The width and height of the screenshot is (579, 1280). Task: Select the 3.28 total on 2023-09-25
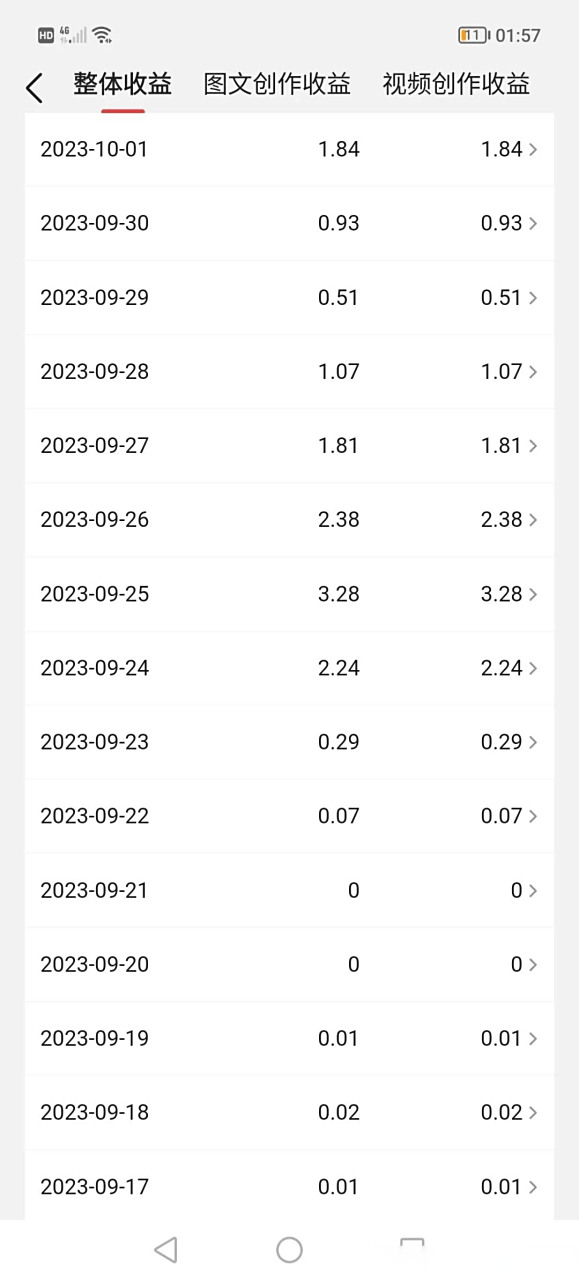tap(339, 594)
